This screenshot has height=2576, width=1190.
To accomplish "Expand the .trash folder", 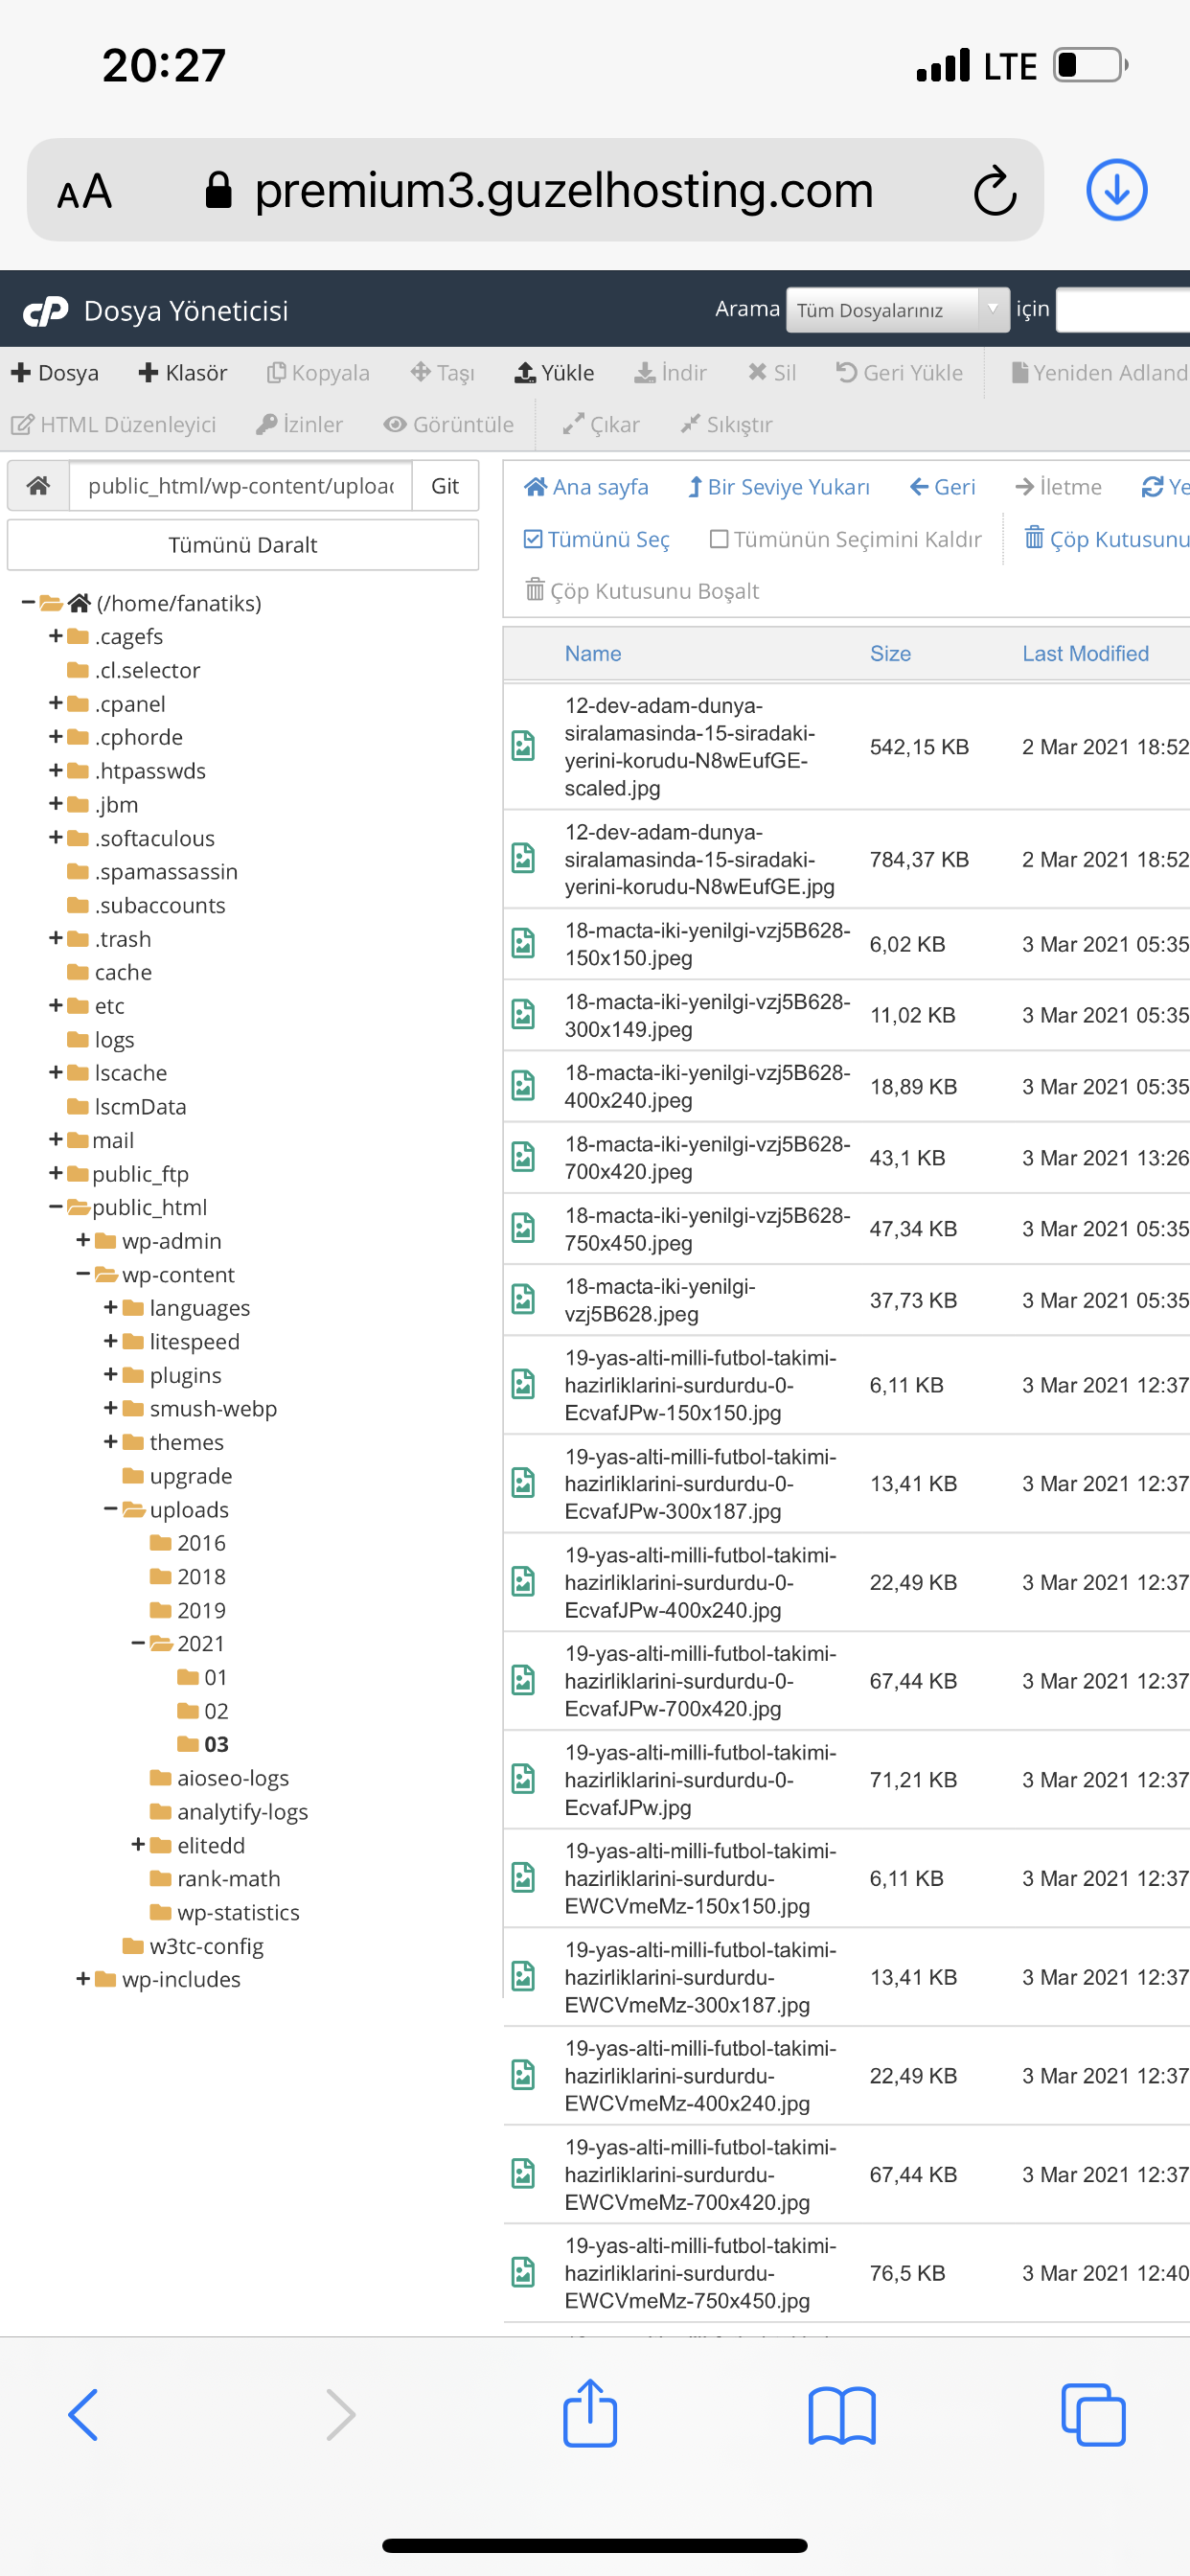I will pyautogui.click(x=56, y=939).
